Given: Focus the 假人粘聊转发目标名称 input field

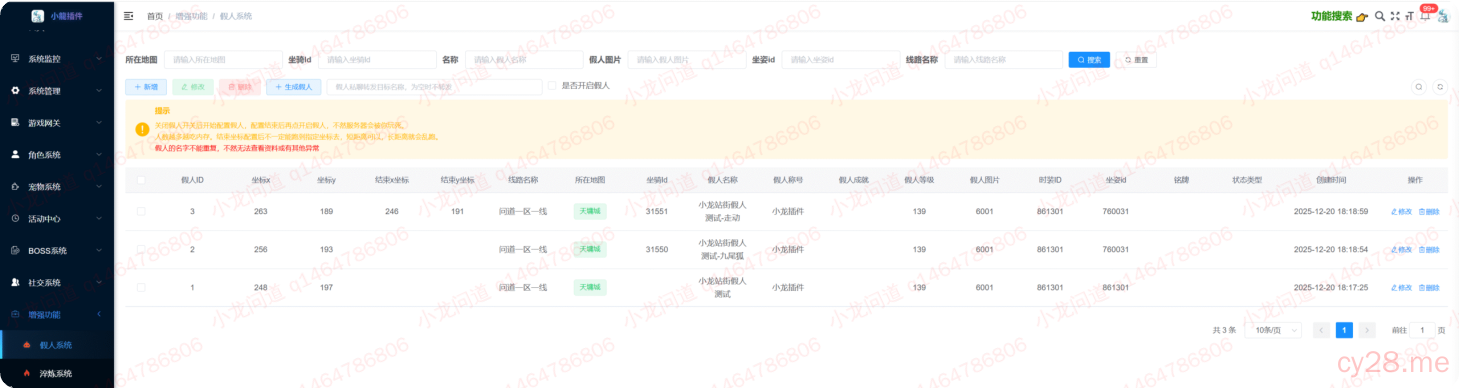Looking at the screenshot, I should point(434,87).
